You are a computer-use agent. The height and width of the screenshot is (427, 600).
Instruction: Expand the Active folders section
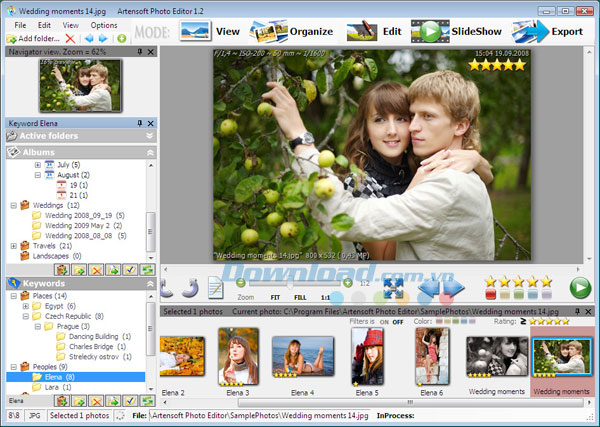point(150,136)
